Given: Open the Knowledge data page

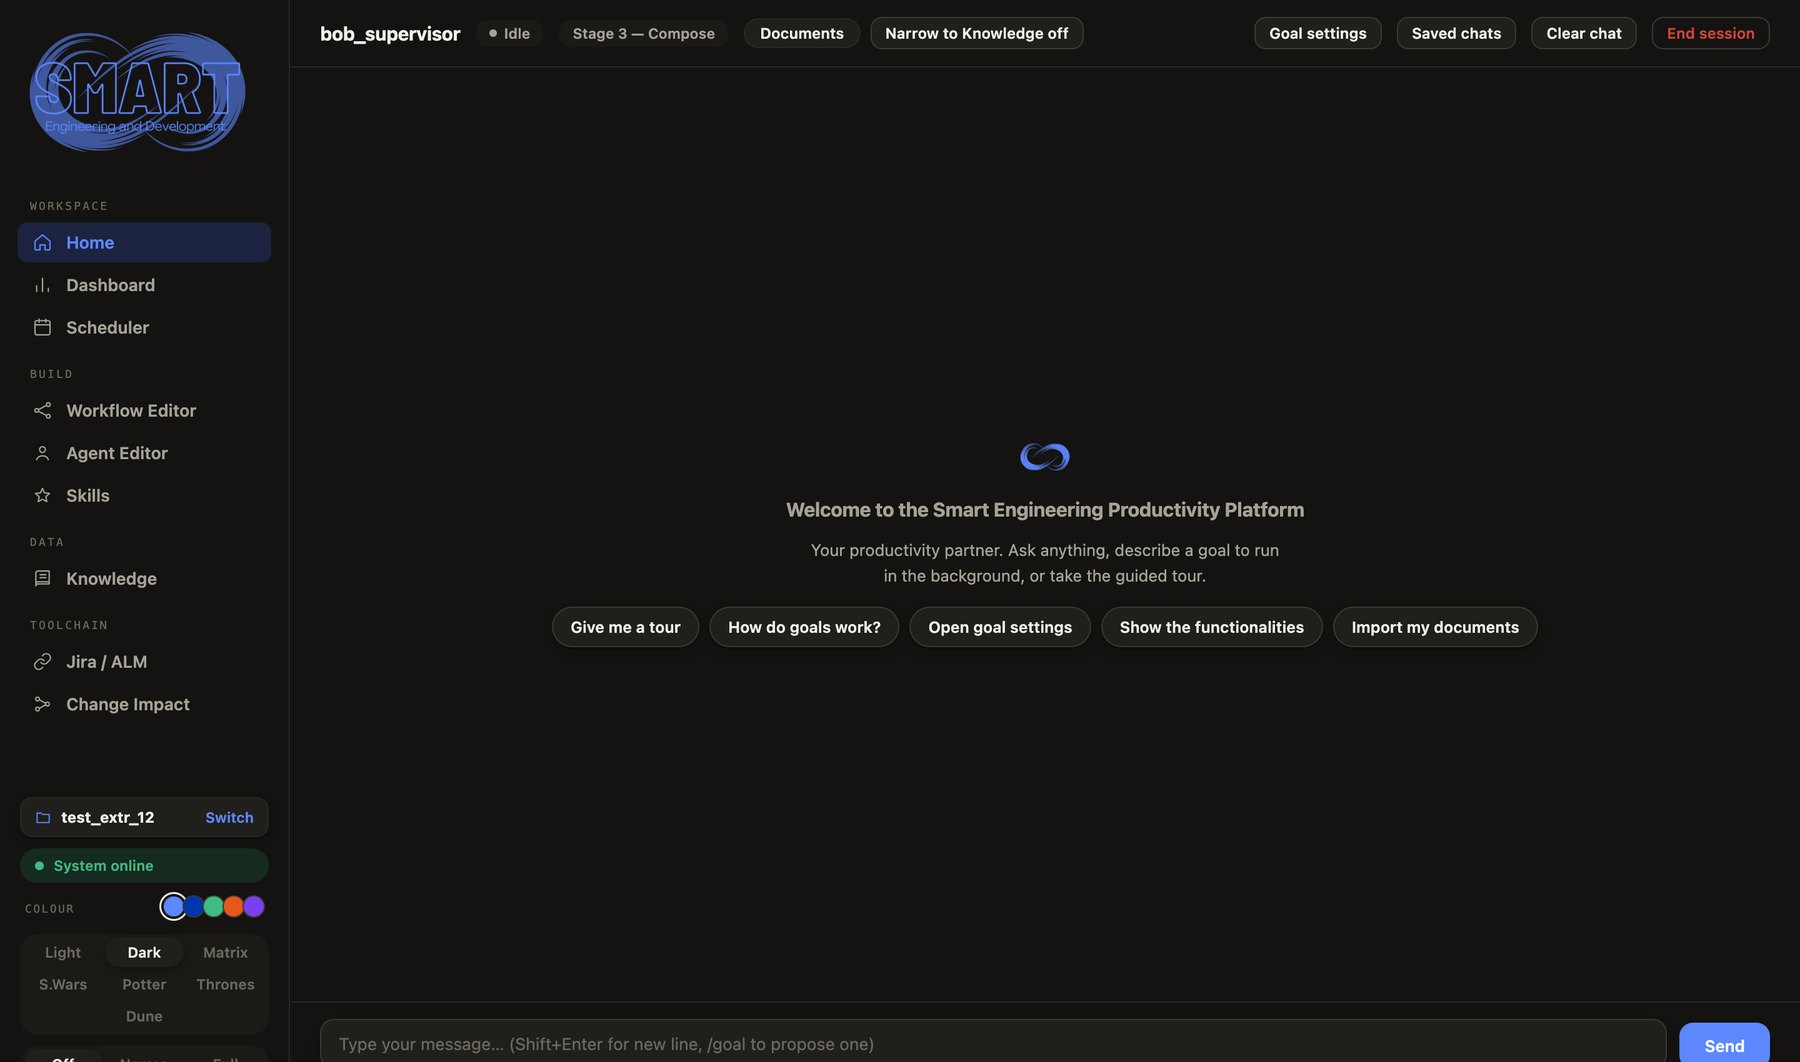Looking at the screenshot, I should coord(144,579).
